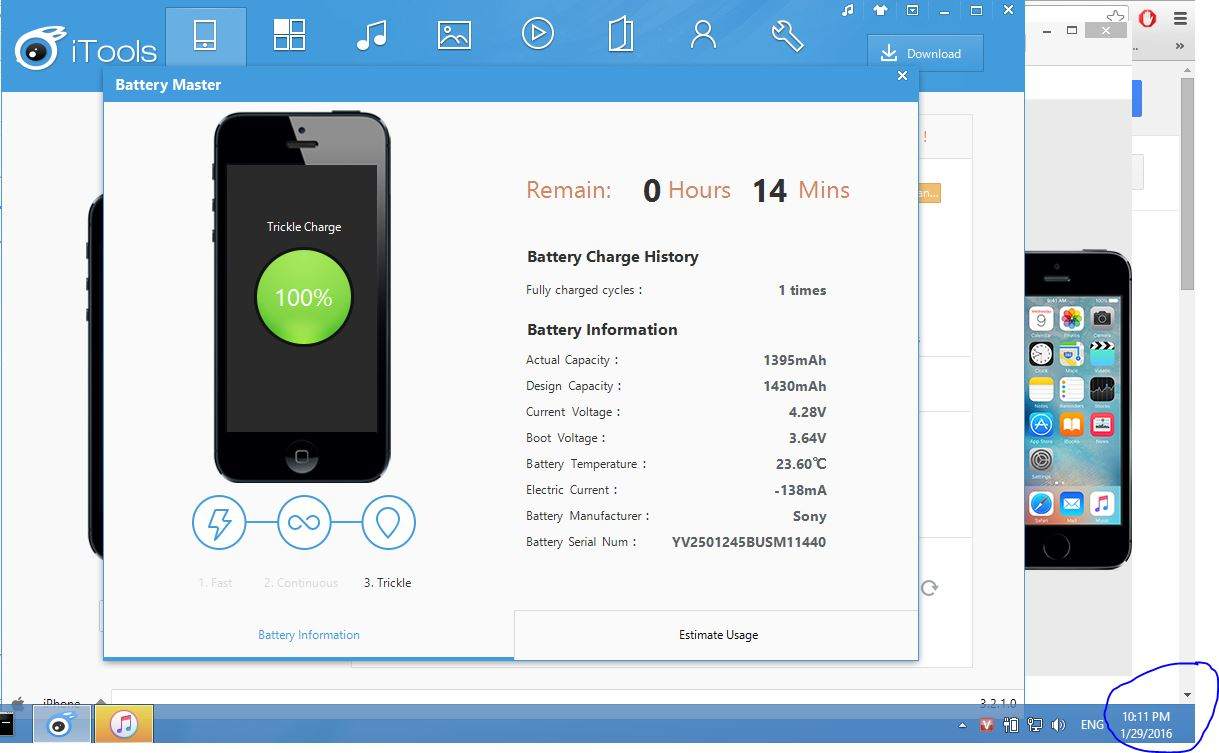The width and height of the screenshot is (1219, 753).
Task: Open the browser hamburger menu
Action: (x=1181, y=18)
